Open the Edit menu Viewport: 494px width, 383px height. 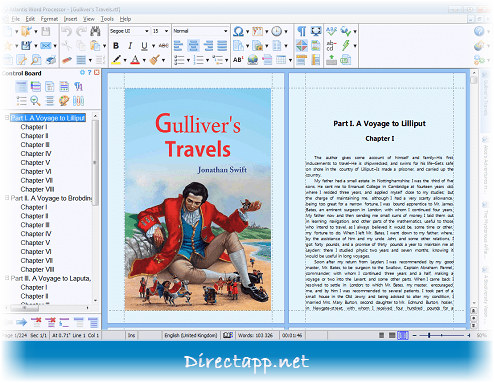[30, 19]
